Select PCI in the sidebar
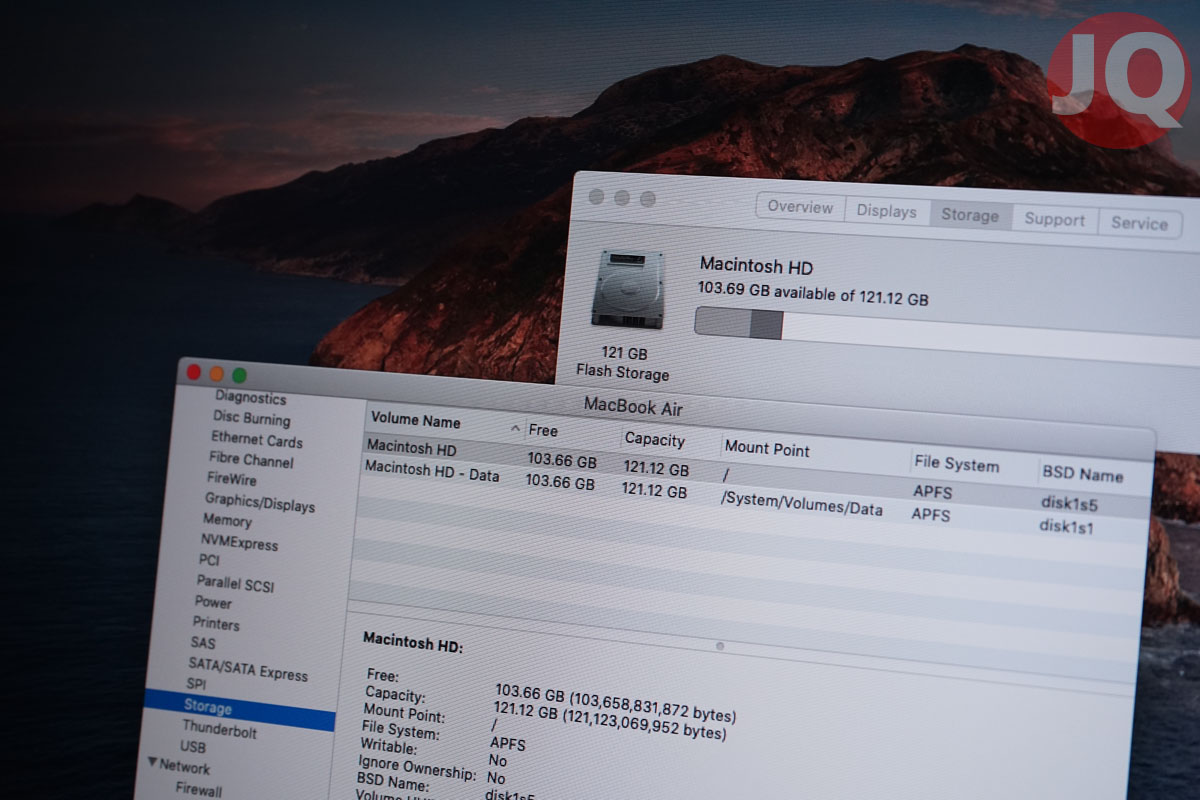Viewport: 1200px width, 800px height. 208,560
